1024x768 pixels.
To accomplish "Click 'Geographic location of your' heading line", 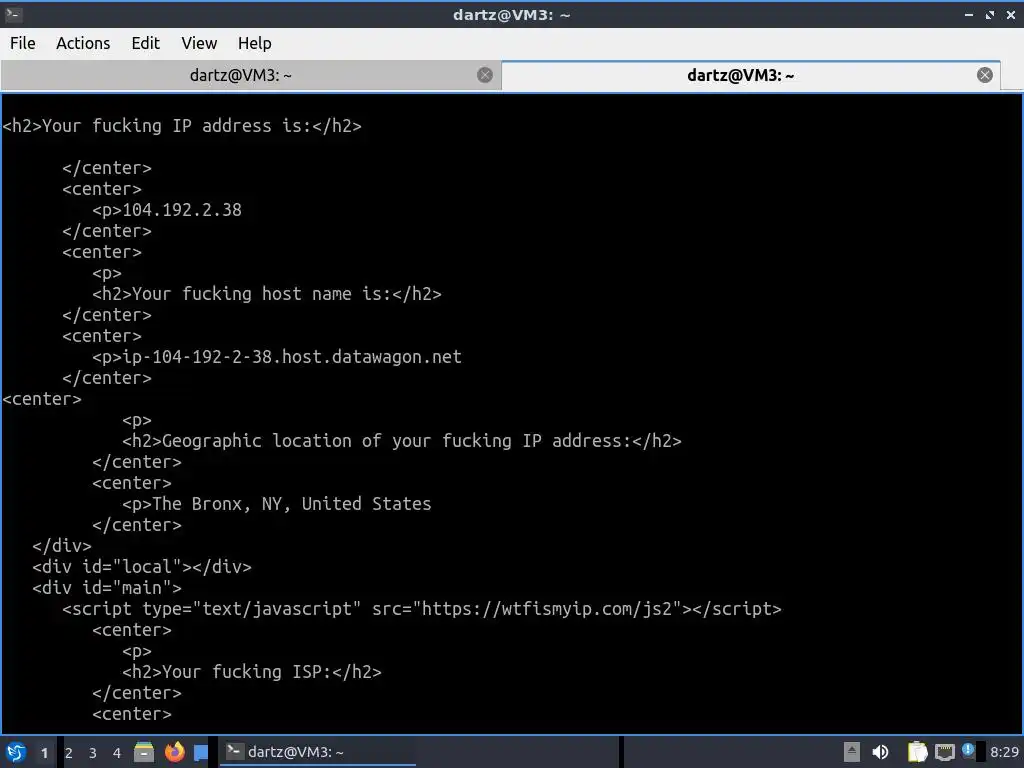I will 402,441.
